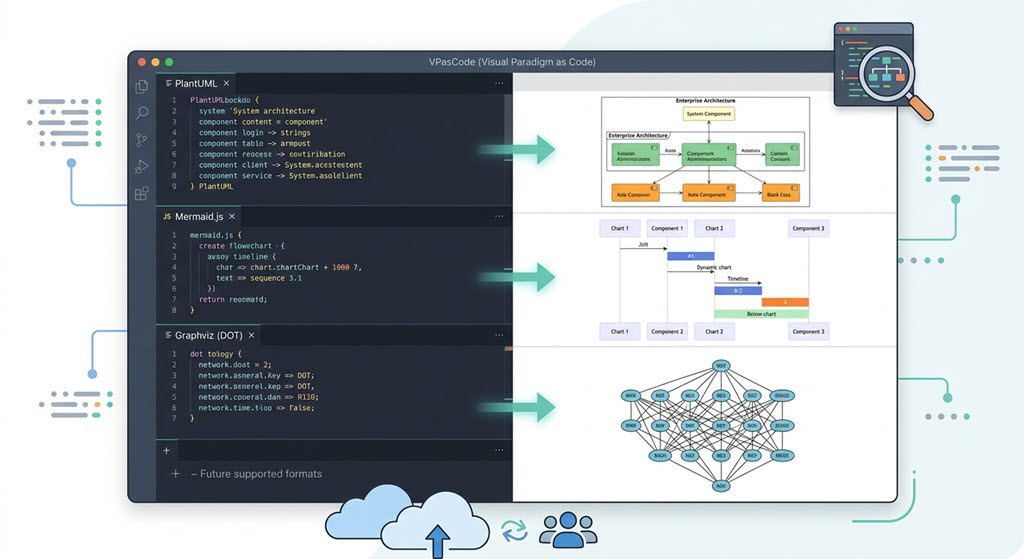Select the PlantUML tab

point(196,84)
